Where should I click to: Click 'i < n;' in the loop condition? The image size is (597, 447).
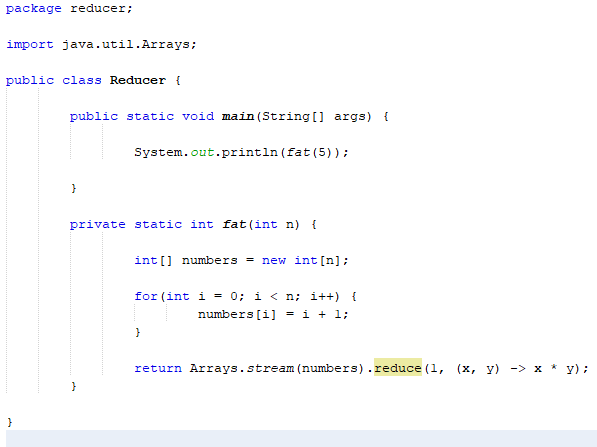click(x=277, y=296)
